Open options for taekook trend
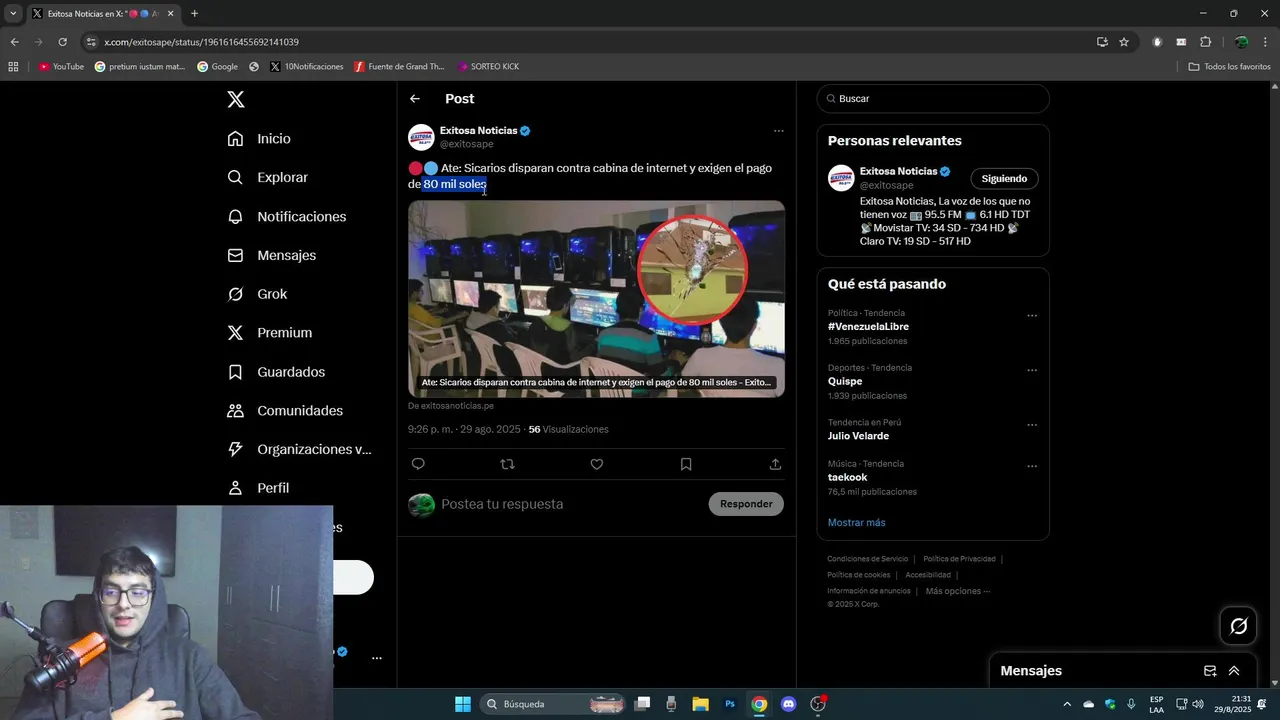The height and width of the screenshot is (720, 1280). (1032, 466)
